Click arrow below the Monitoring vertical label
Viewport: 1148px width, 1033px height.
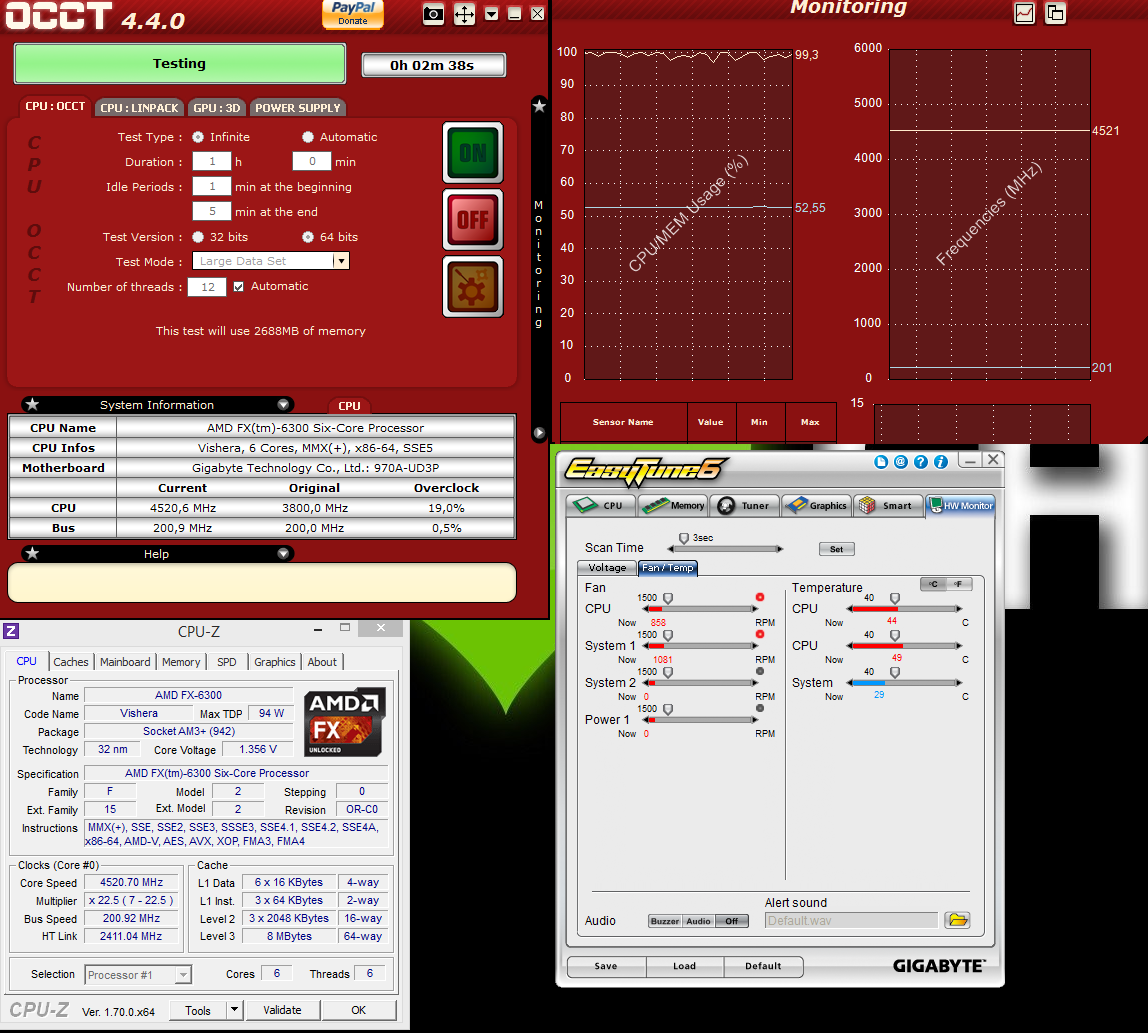pos(539,433)
